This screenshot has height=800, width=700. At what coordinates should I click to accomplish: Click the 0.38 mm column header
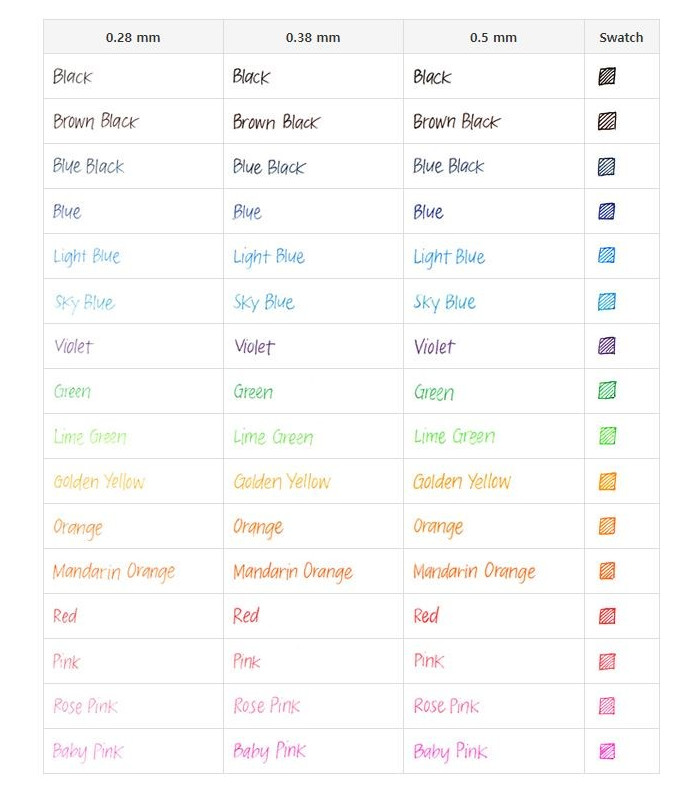[313, 37]
